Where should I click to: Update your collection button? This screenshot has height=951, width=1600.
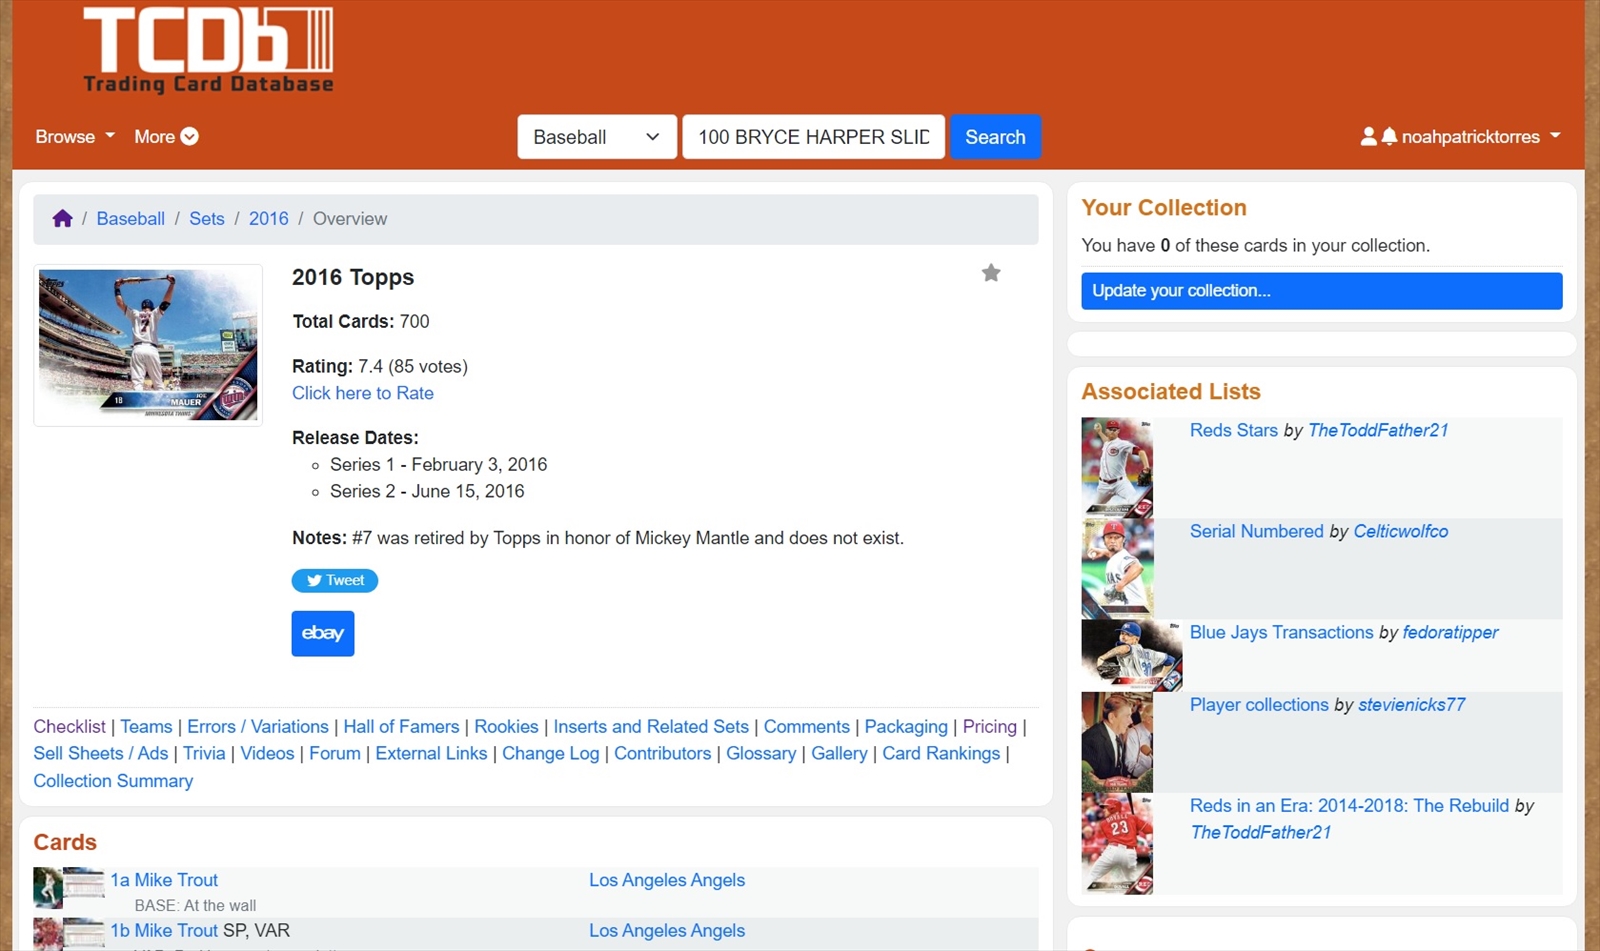tap(1321, 291)
